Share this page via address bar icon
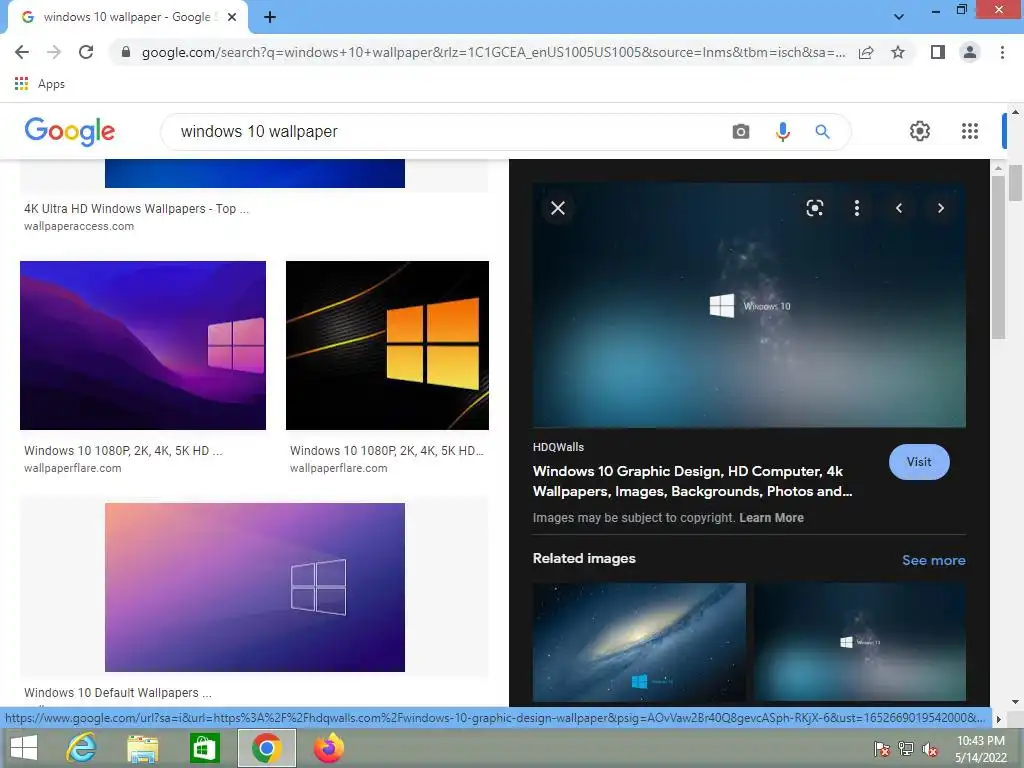 (x=866, y=52)
